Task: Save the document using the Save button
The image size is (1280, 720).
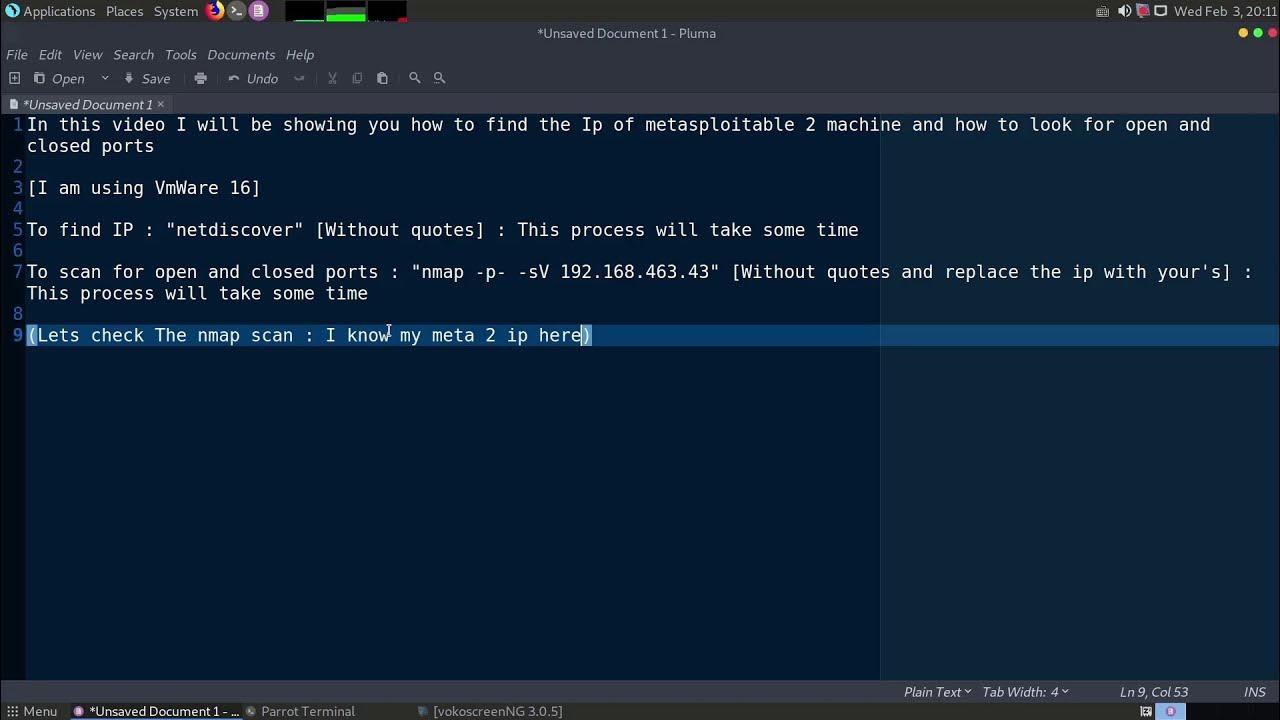Action: 147,78
